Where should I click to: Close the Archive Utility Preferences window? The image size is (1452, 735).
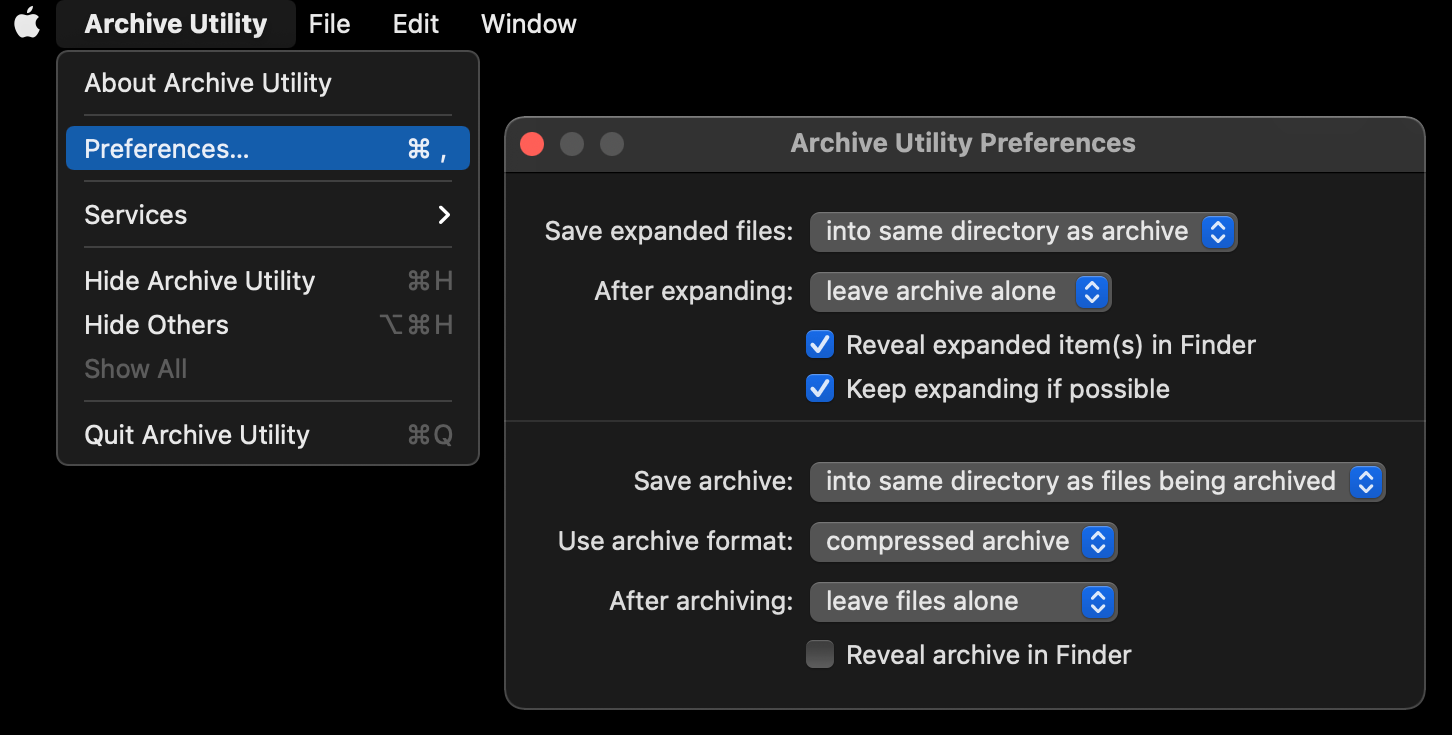pos(532,144)
